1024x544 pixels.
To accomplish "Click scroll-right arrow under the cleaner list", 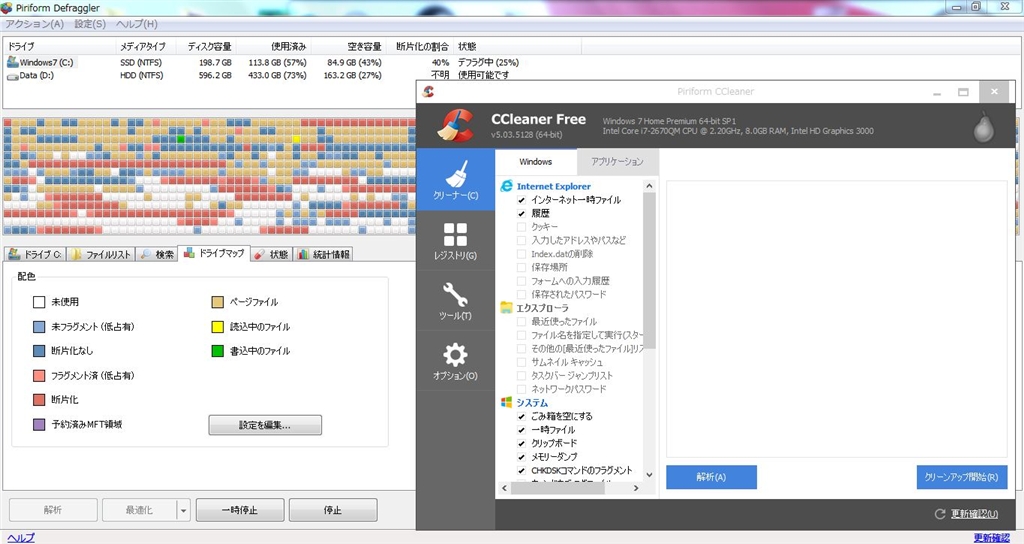I will [x=636, y=488].
